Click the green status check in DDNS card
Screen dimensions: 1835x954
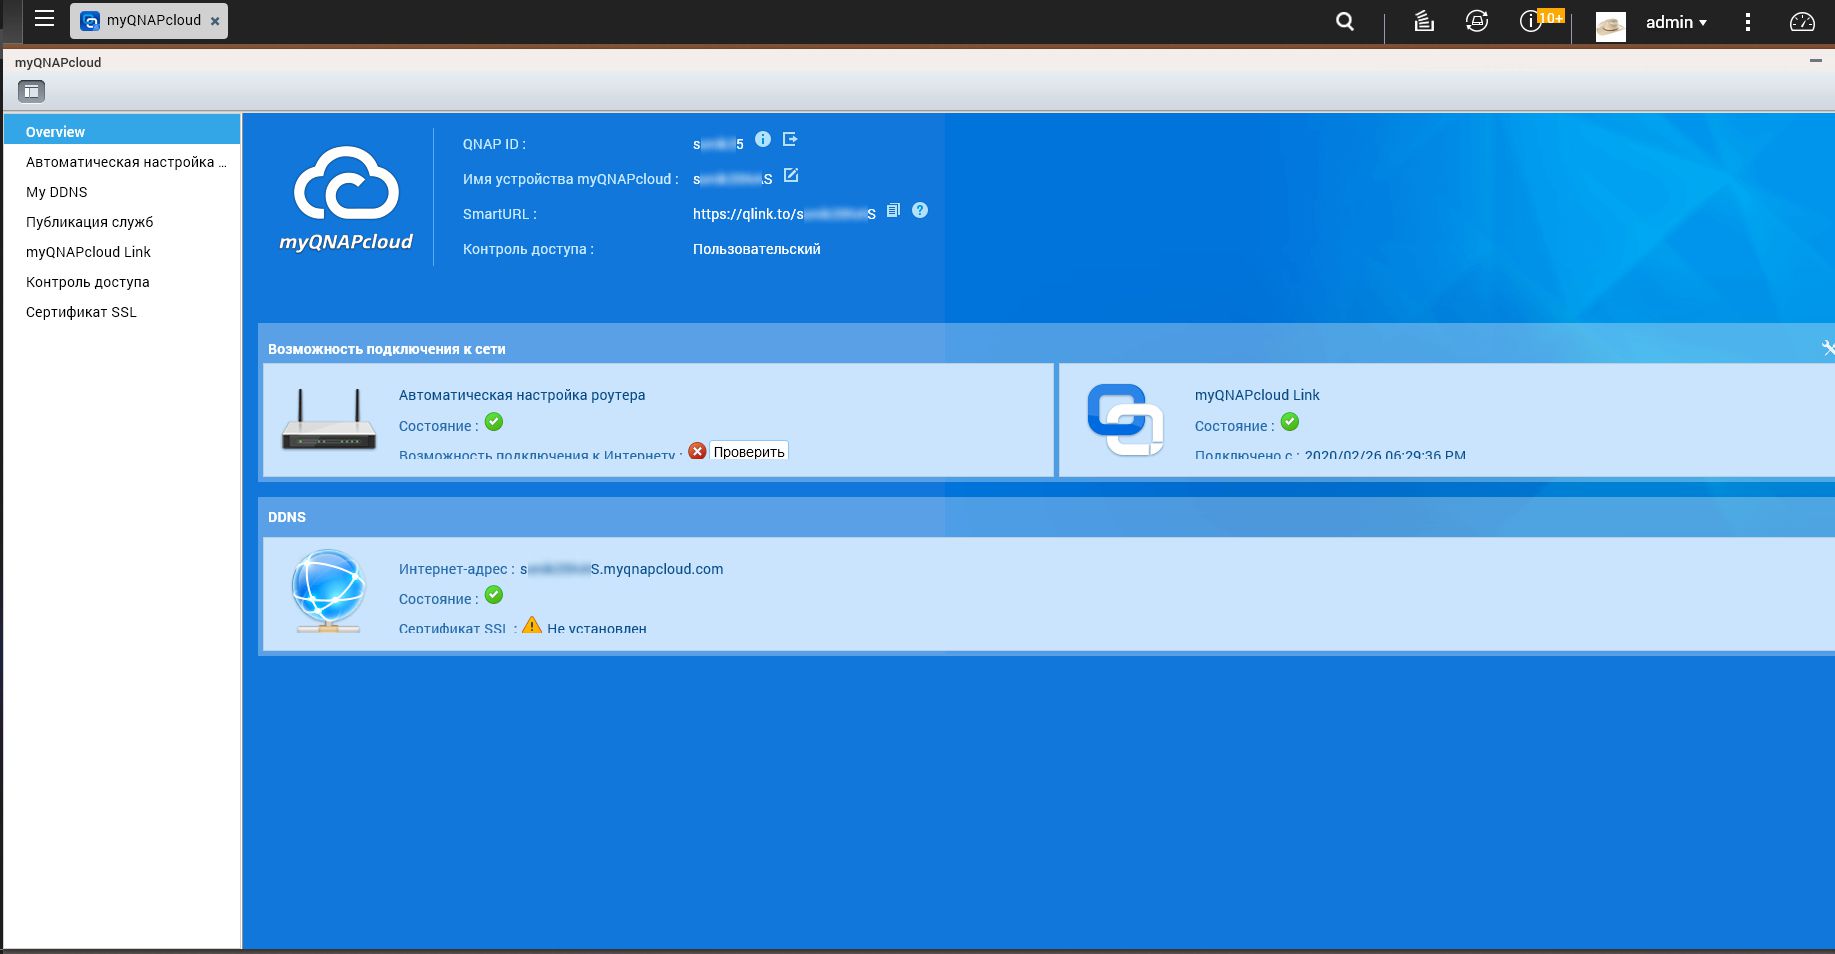pos(494,595)
